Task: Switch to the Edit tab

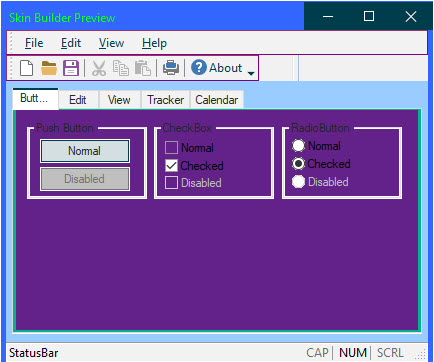Action: 78,100
